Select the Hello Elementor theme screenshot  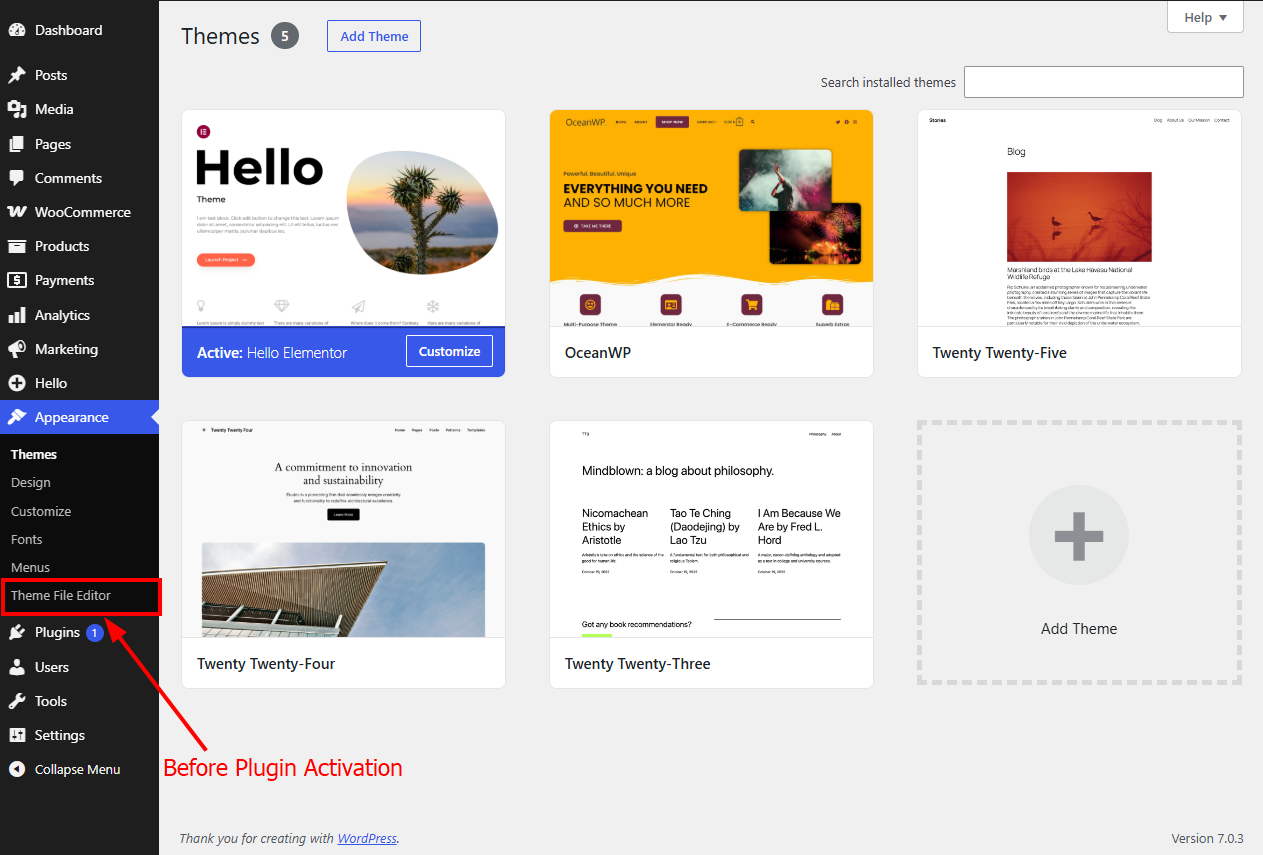point(343,218)
